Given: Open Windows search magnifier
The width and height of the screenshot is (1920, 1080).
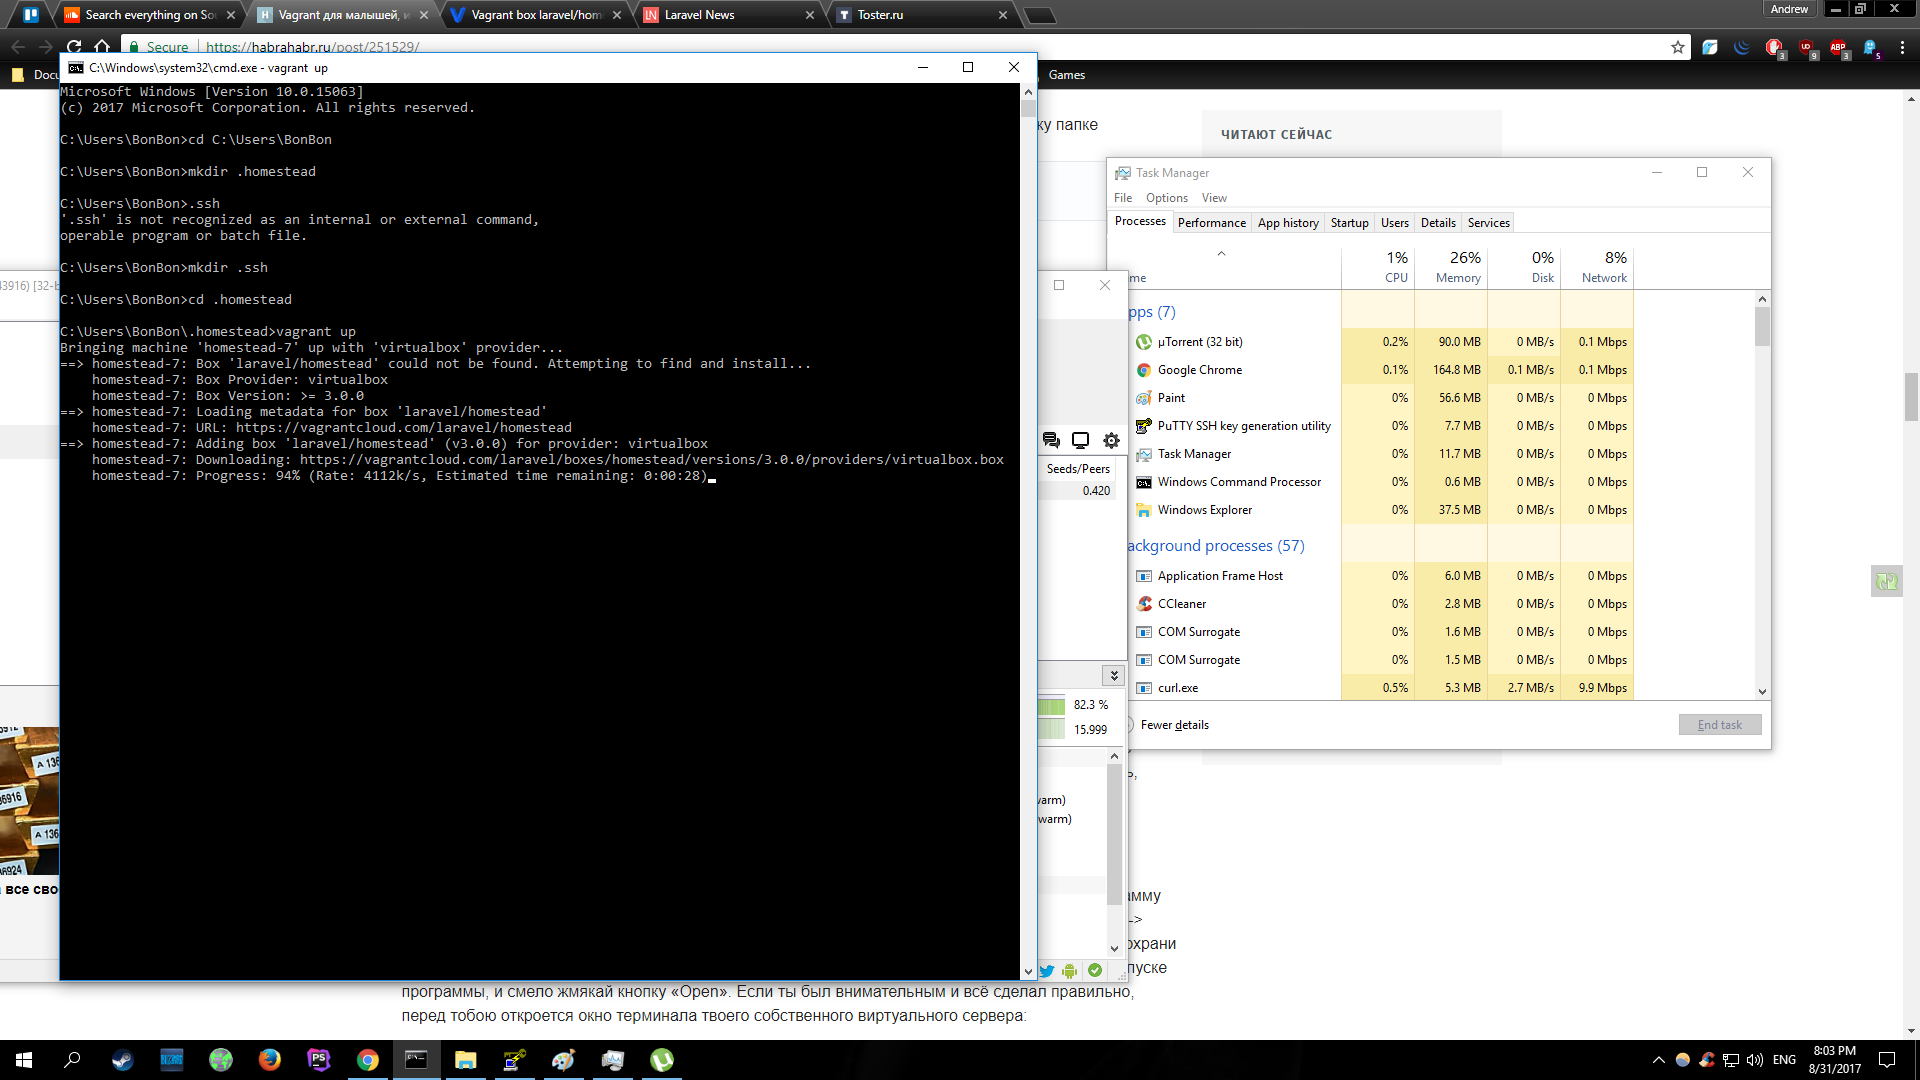Looking at the screenshot, I should click(72, 1060).
